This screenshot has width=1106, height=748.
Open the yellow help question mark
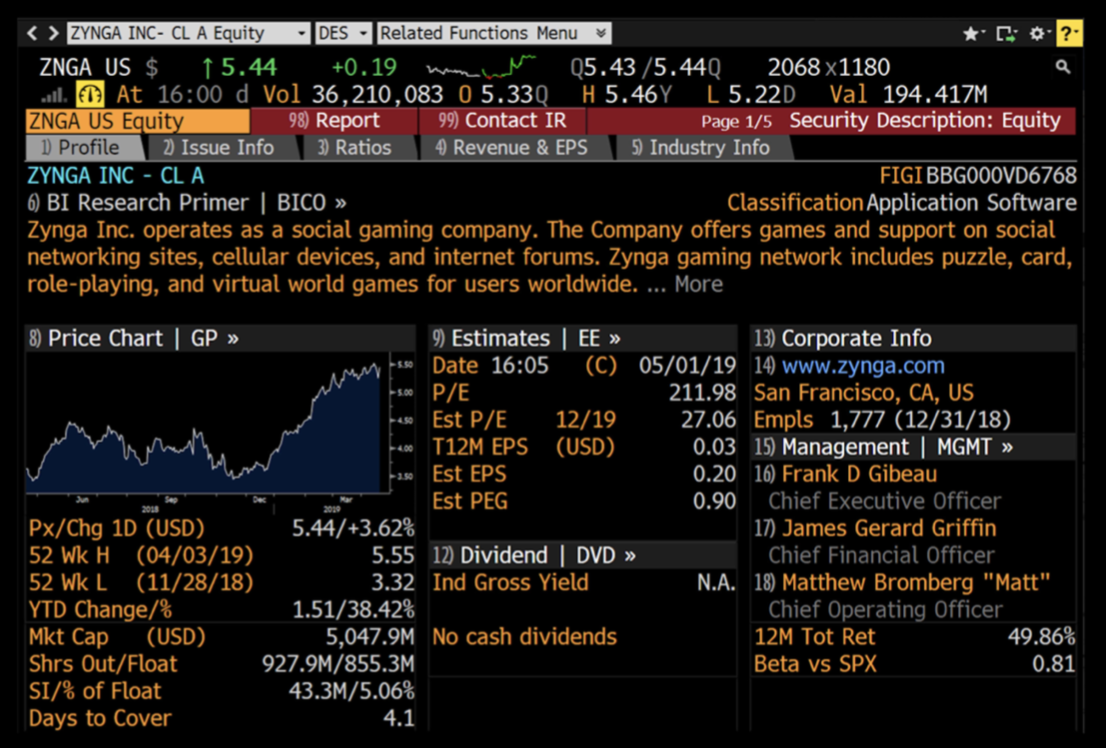[1069, 33]
